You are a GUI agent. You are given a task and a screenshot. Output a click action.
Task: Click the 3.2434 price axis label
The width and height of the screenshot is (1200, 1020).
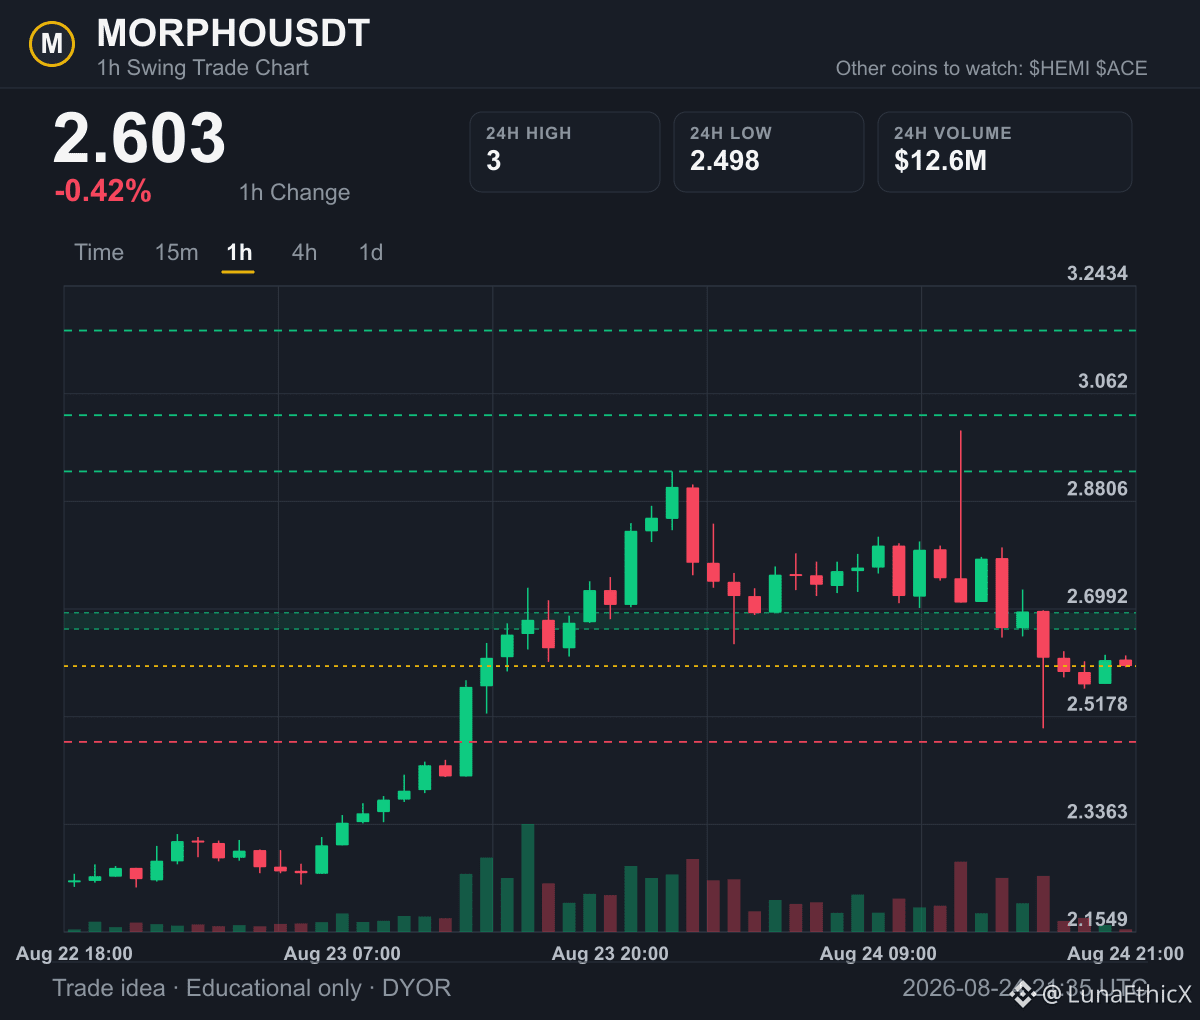tap(1097, 273)
